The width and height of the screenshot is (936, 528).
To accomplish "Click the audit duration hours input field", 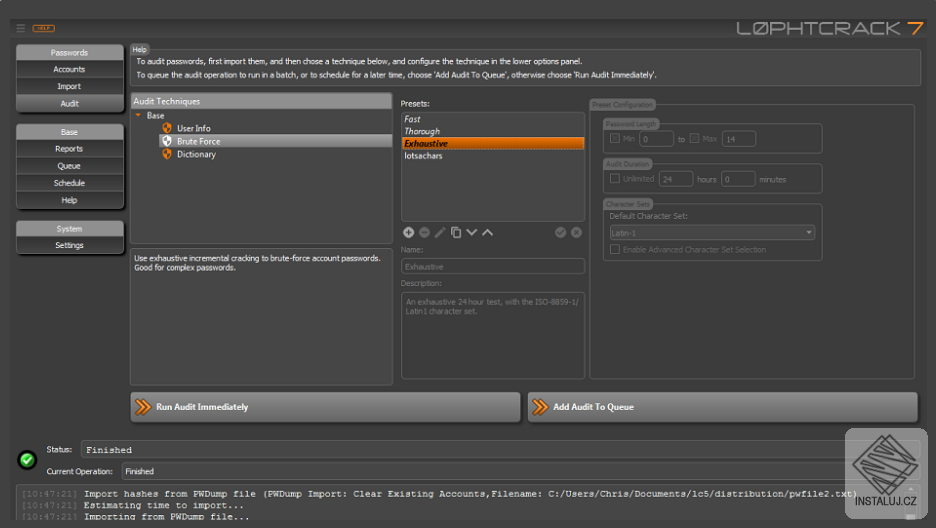I will [x=676, y=179].
